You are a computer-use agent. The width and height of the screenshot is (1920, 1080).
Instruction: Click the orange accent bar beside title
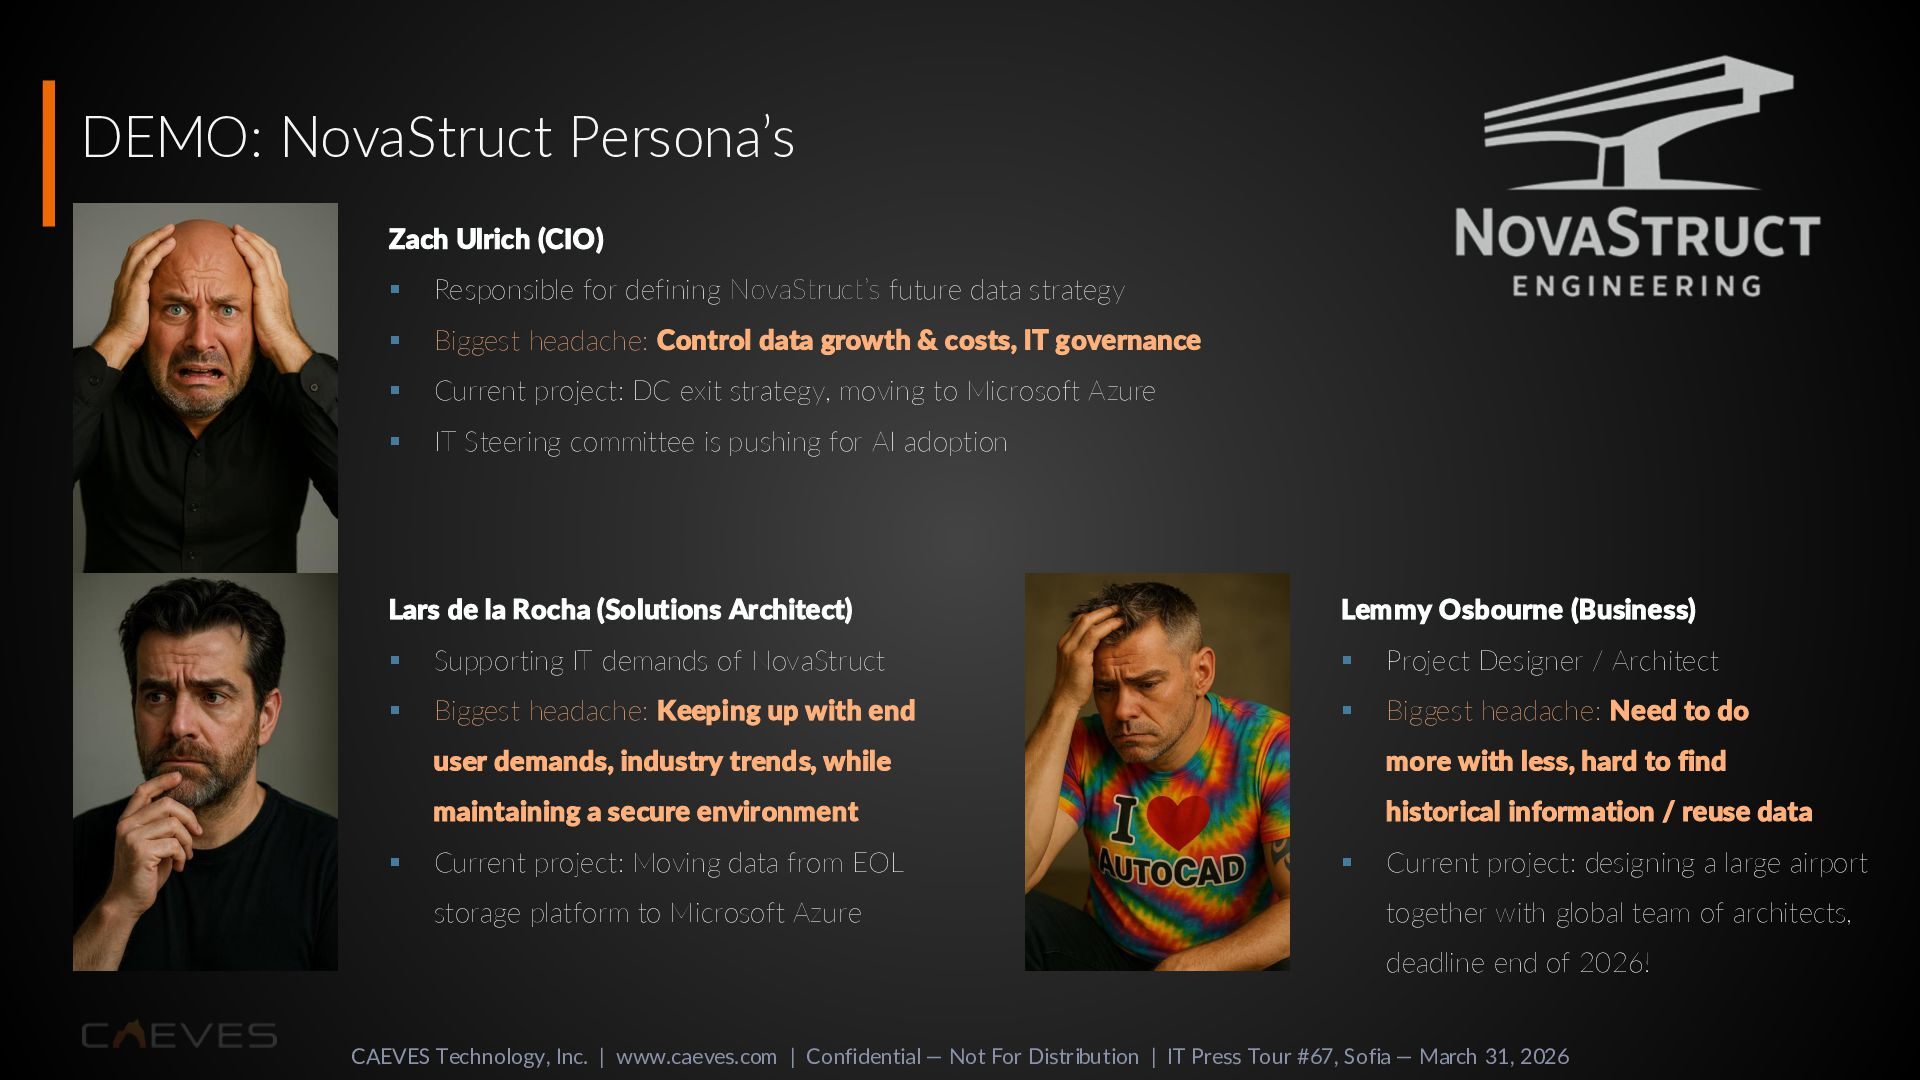[x=48, y=153]
